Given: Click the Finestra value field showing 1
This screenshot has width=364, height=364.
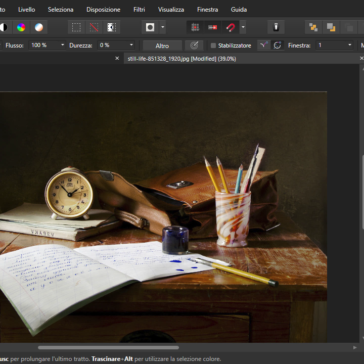Looking at the screenshot, I should (x=331, y=45).
